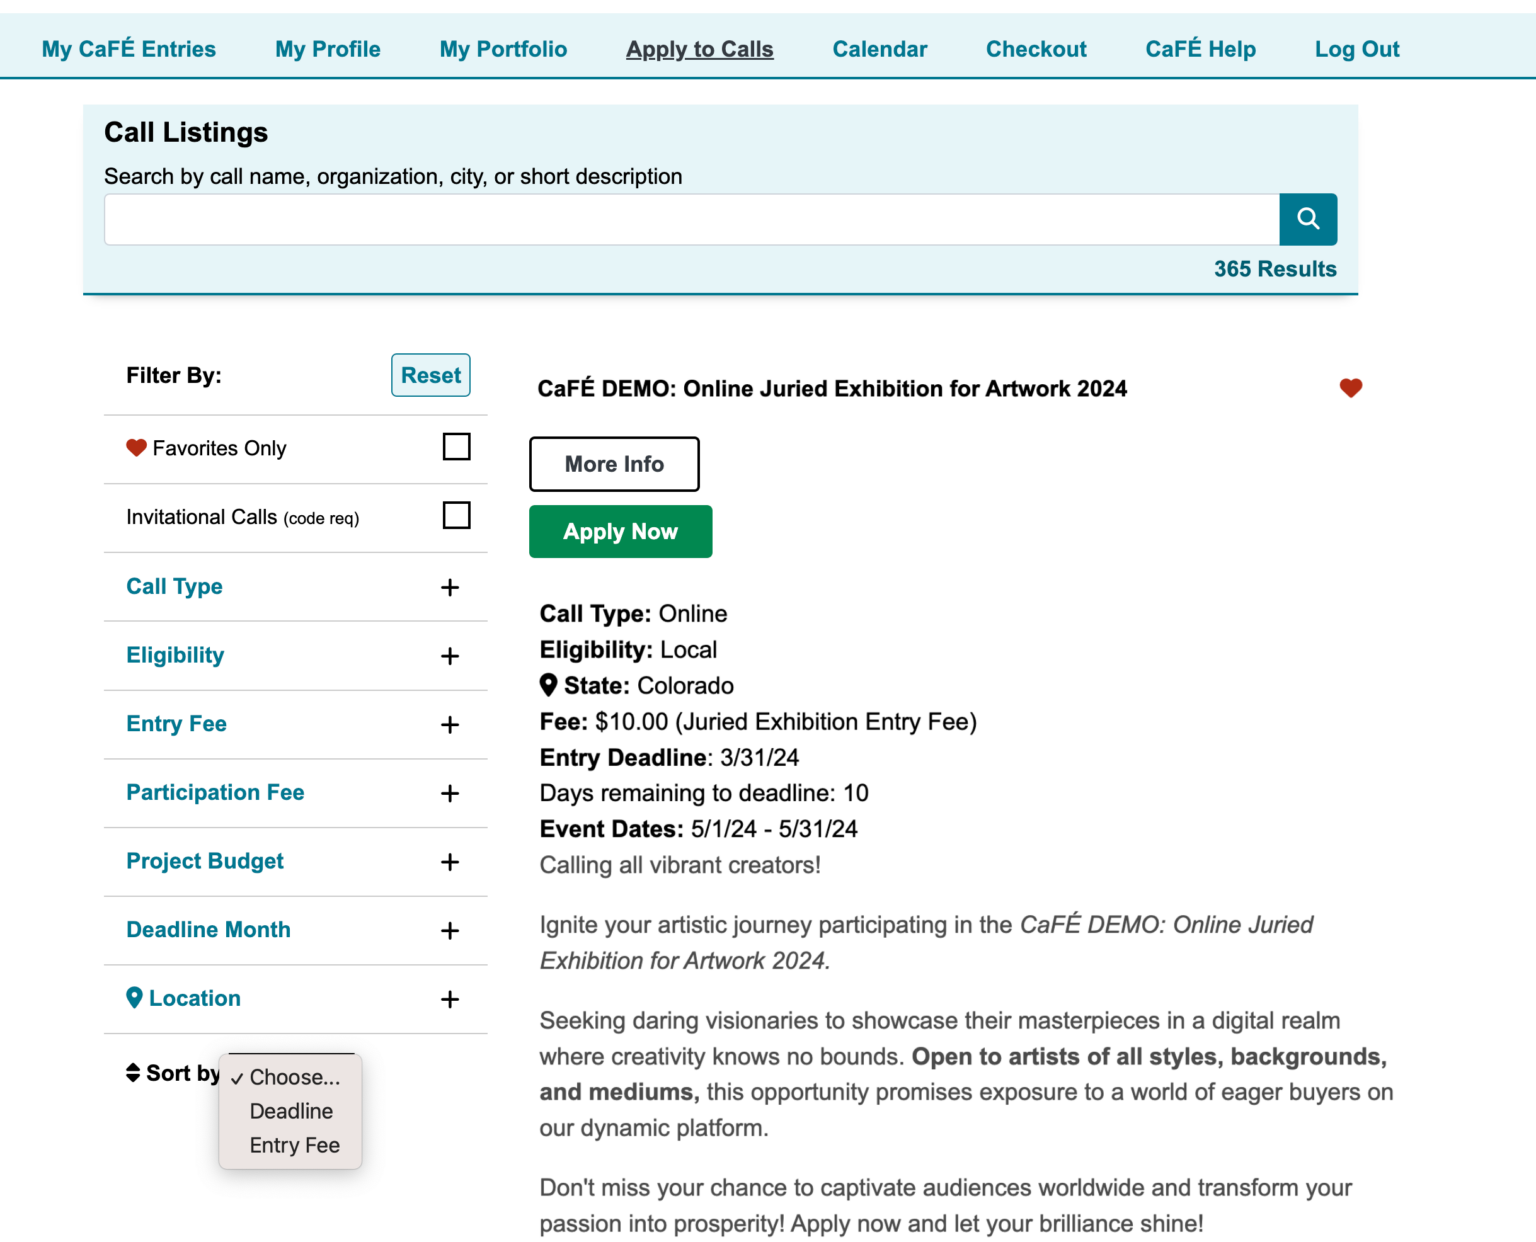Click the magnifying glass search icon
1536x1242 pixels.
coord(1307,219)
